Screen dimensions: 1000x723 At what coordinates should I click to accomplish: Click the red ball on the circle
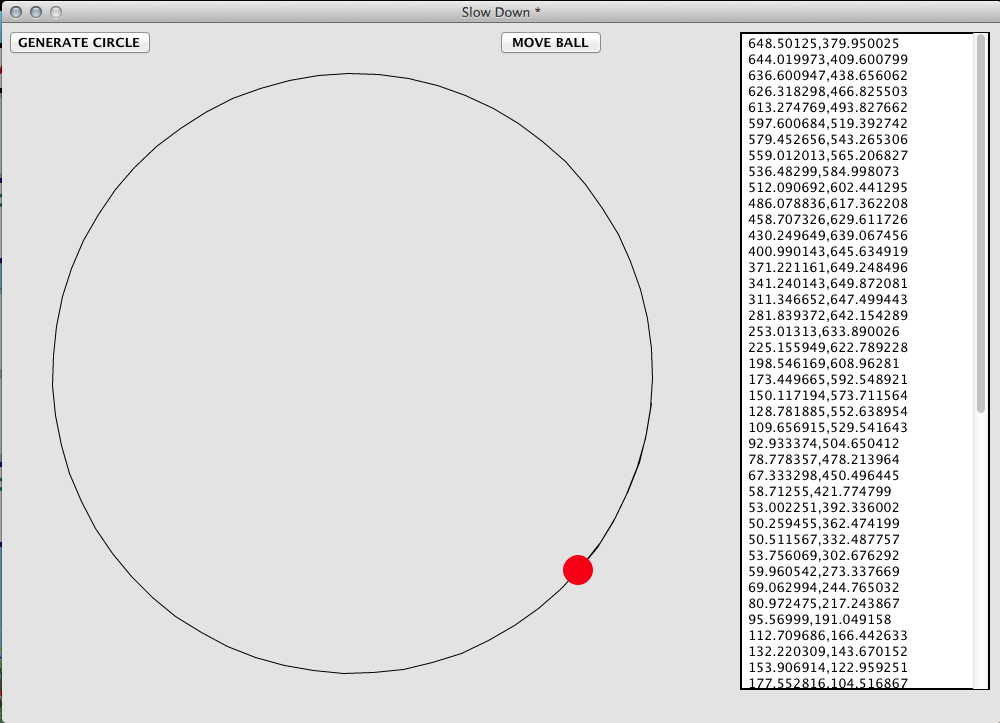click(x=578, y=569)
